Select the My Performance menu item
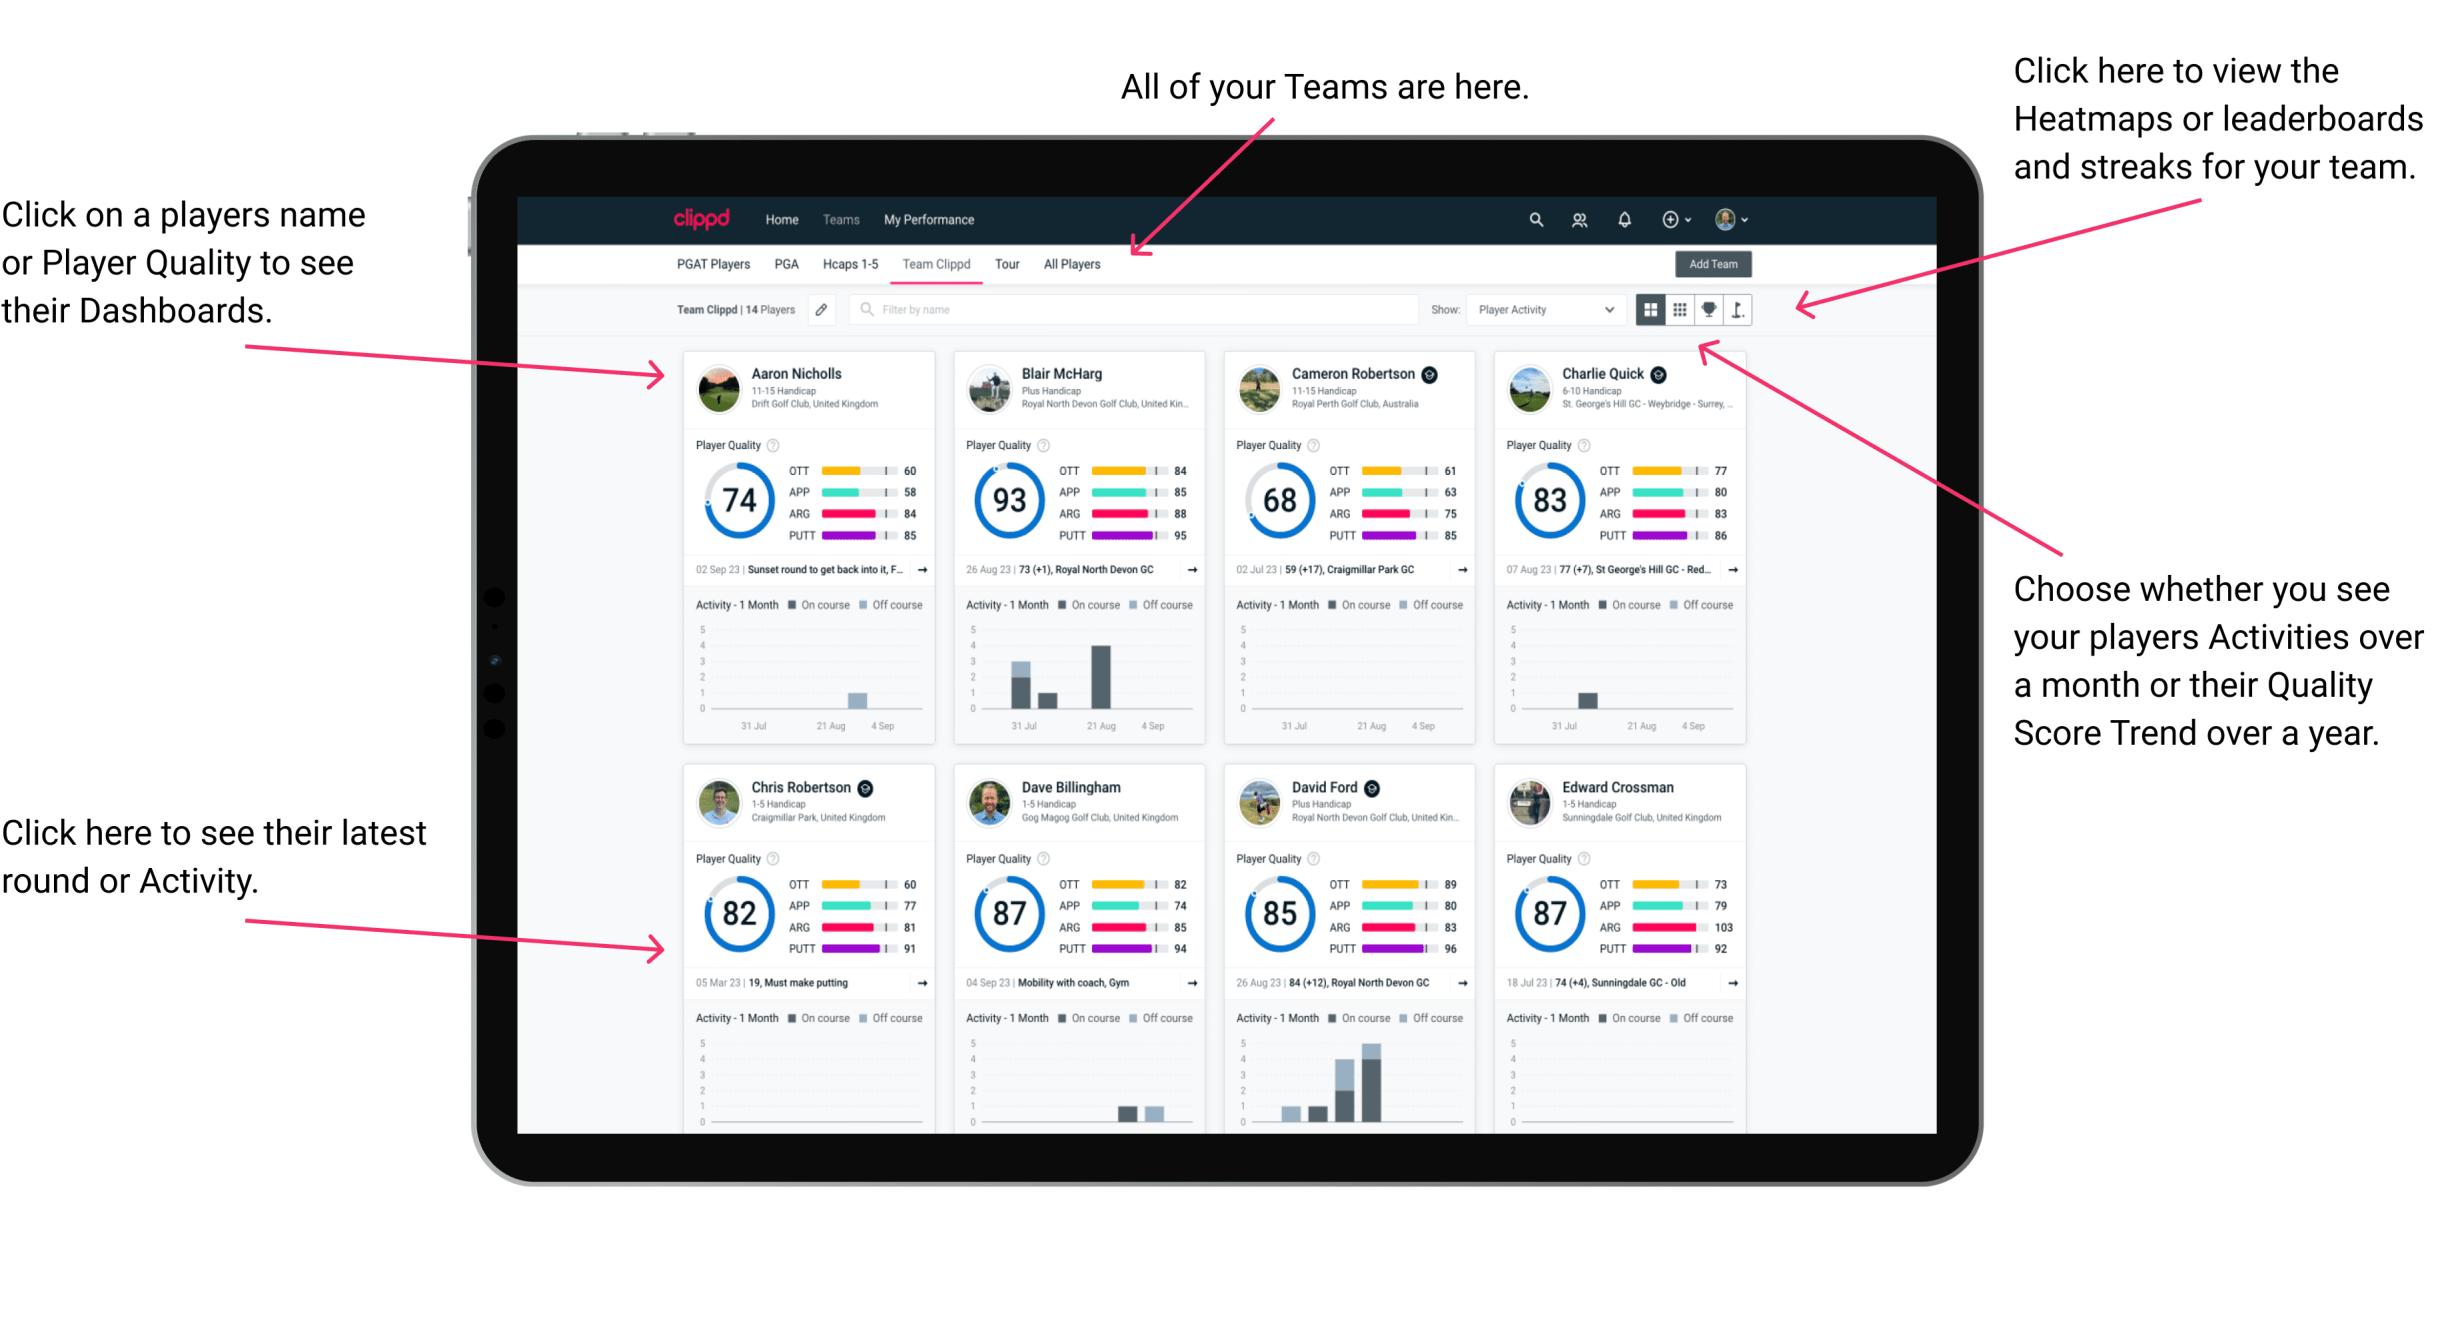The width and height of the screenshot is (2452, 1319). coord(926,221)
